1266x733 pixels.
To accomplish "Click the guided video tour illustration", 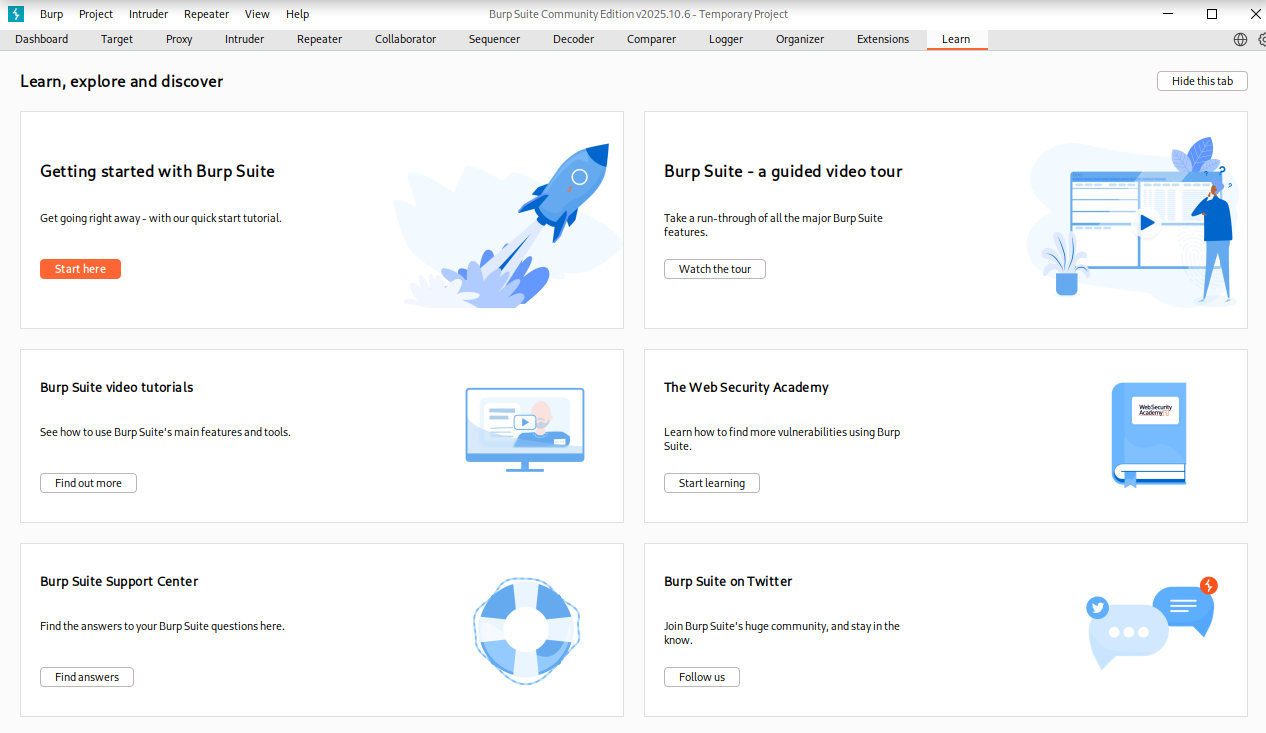I will coord(1134,221).
